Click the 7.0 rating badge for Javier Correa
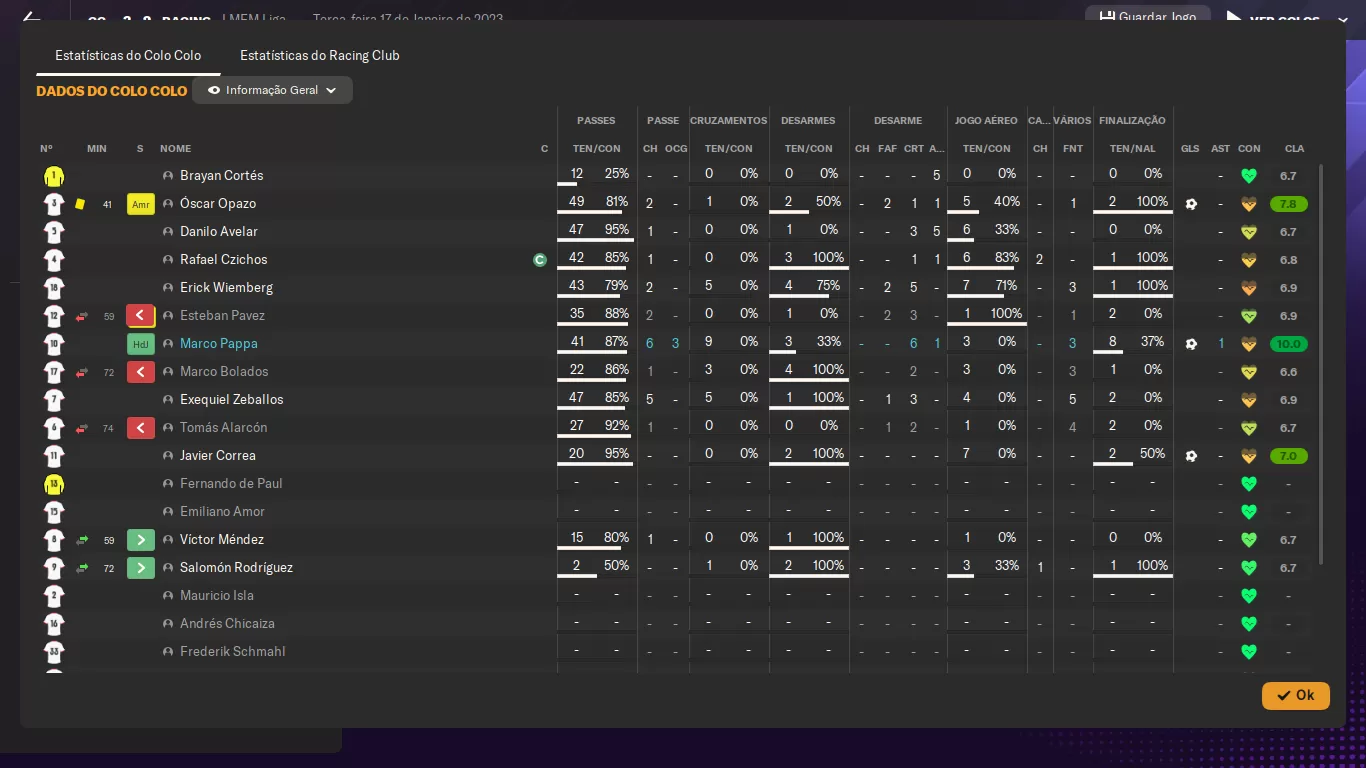Viewport: 1366px width, 768px height. click(x=1288, y=456)
